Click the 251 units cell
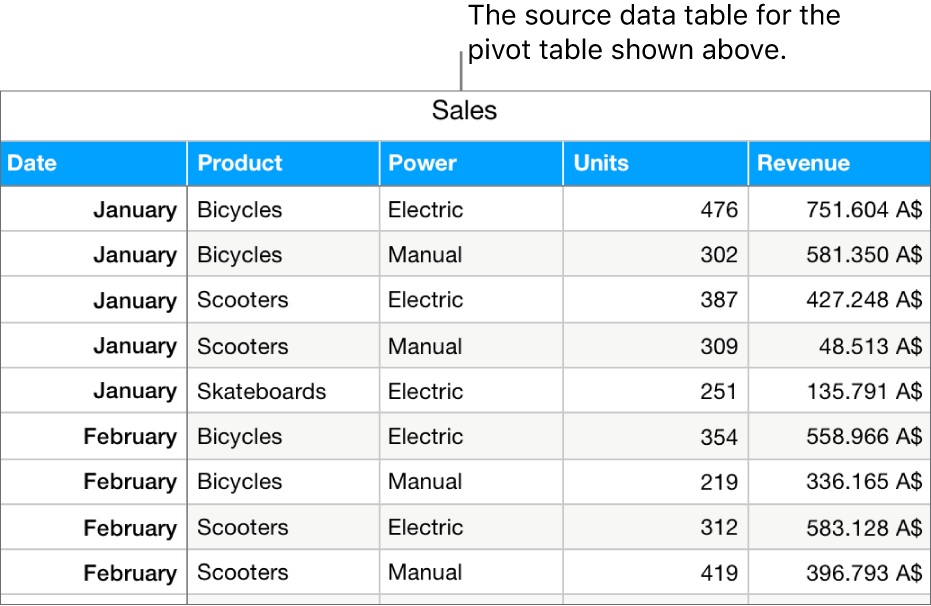Viewport: 931px width, 606px height. (719, 391)
